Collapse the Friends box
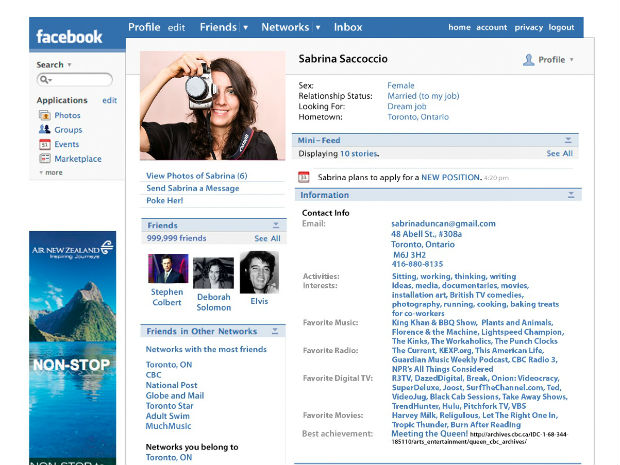The height and width of the screenshot is (465, 620). coord(276,225)
